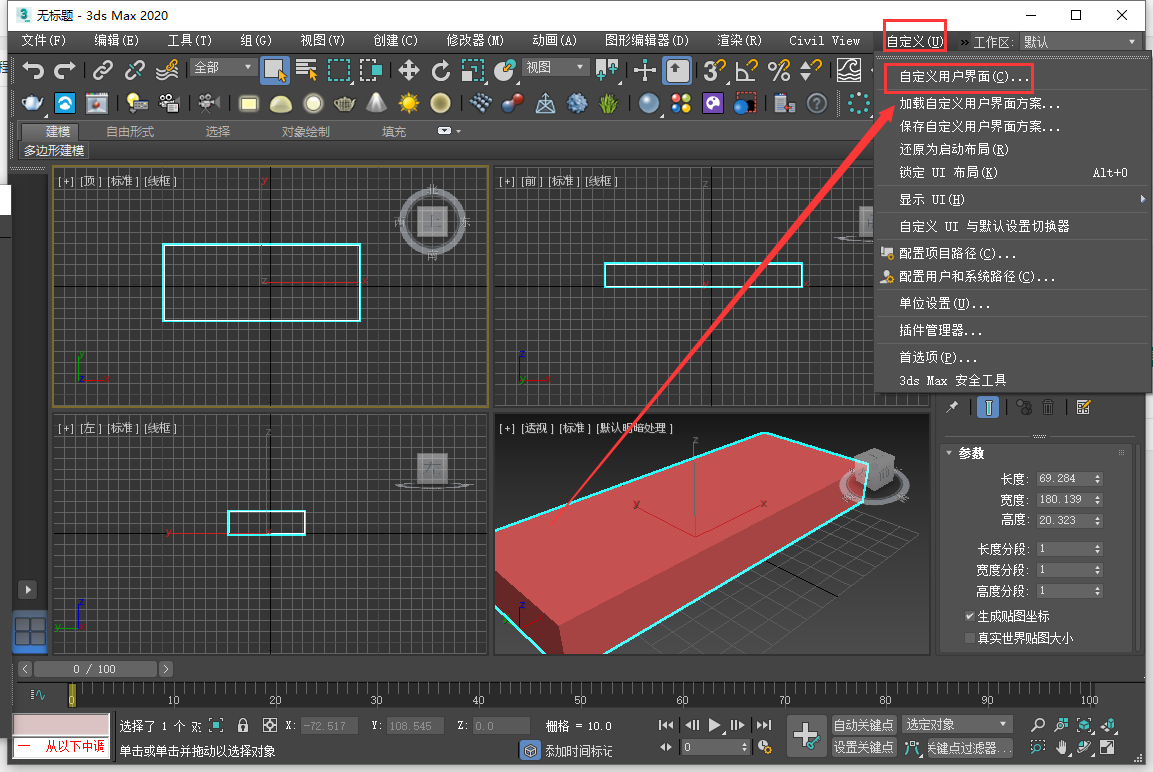Select the Bind to Space Warp tool

(167, 70)
